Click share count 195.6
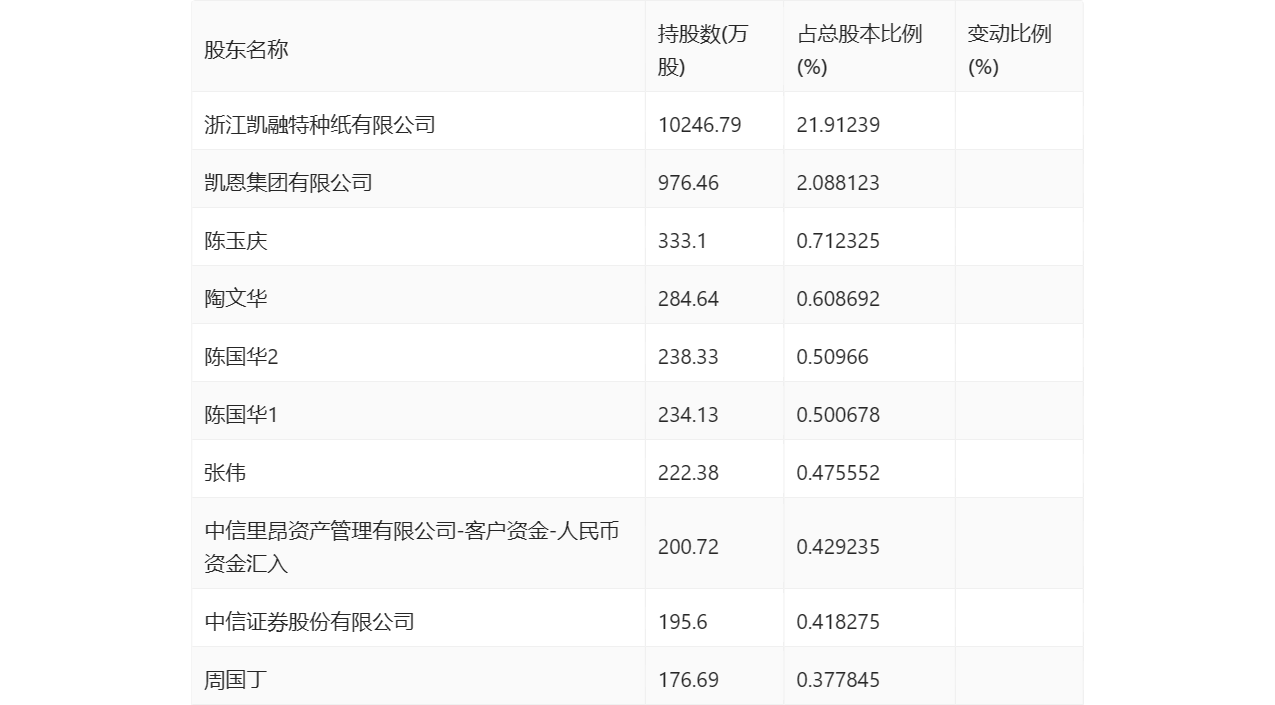Viewport: 1275px width, 705px height. (682, 622)
